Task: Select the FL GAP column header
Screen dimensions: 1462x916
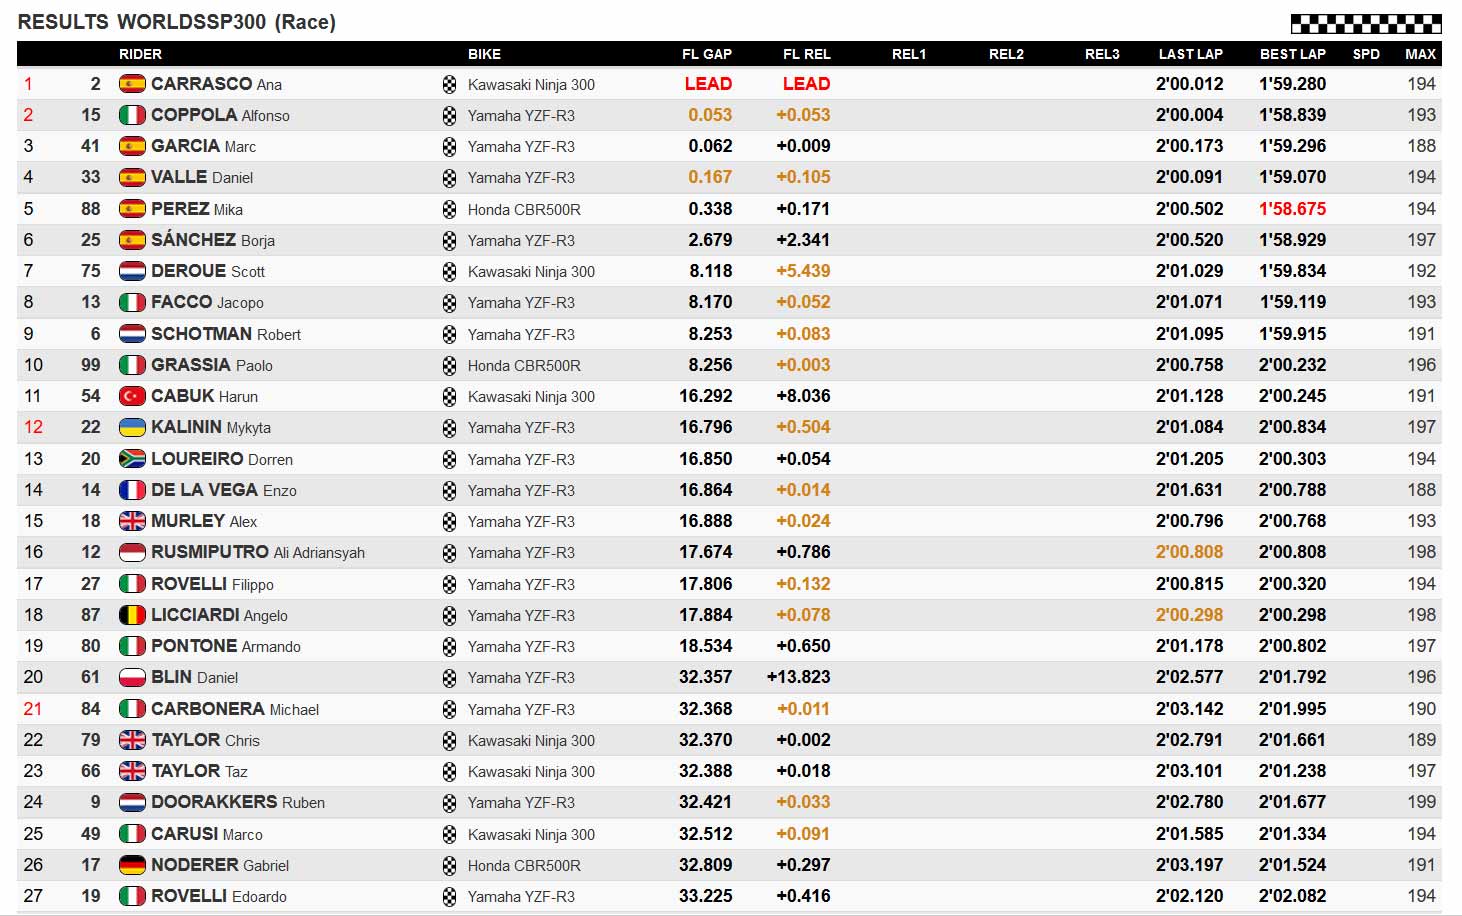Action: click(x=707, y=54)
